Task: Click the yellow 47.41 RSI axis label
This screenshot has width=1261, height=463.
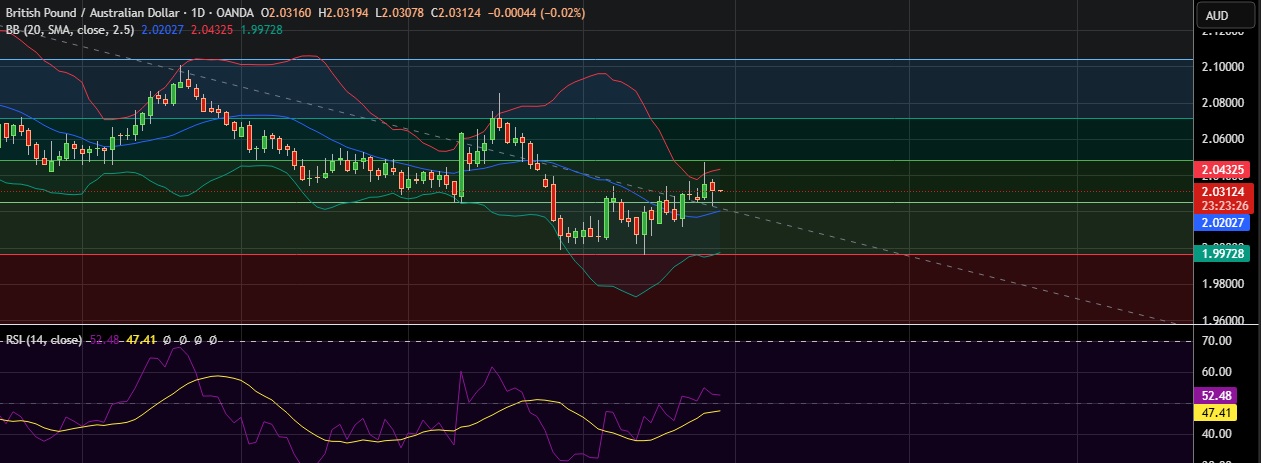Action: [x=1217, y=411]
